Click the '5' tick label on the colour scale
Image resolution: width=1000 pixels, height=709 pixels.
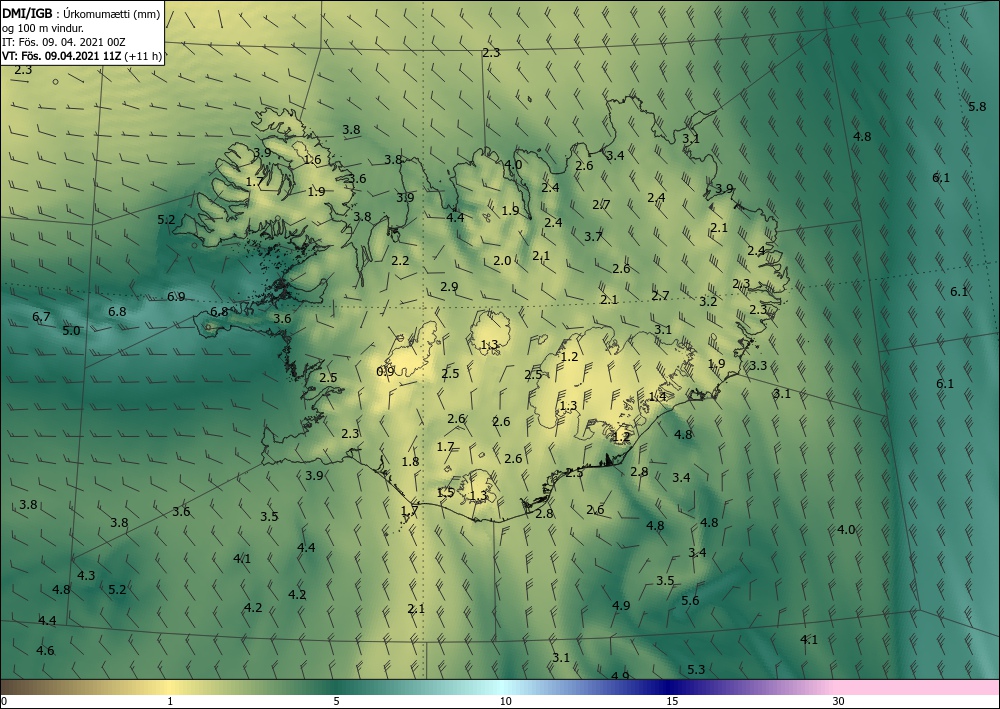coord(336,701)
